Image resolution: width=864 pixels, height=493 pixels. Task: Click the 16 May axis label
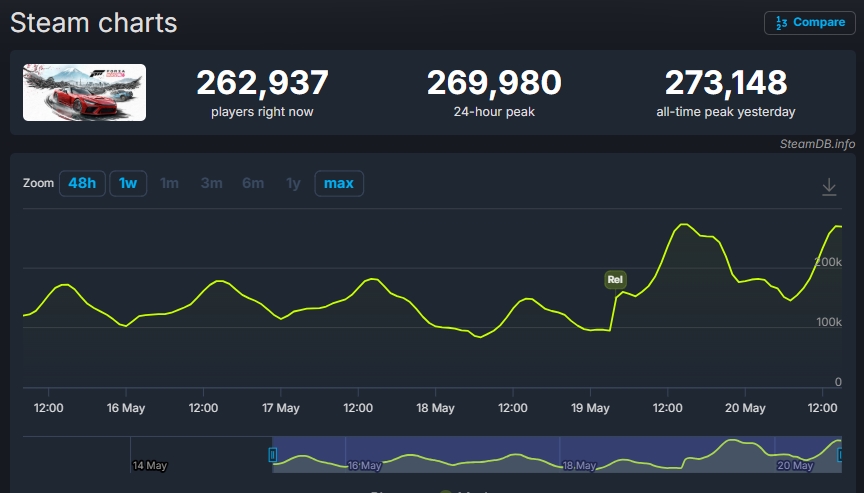point(126,408)
